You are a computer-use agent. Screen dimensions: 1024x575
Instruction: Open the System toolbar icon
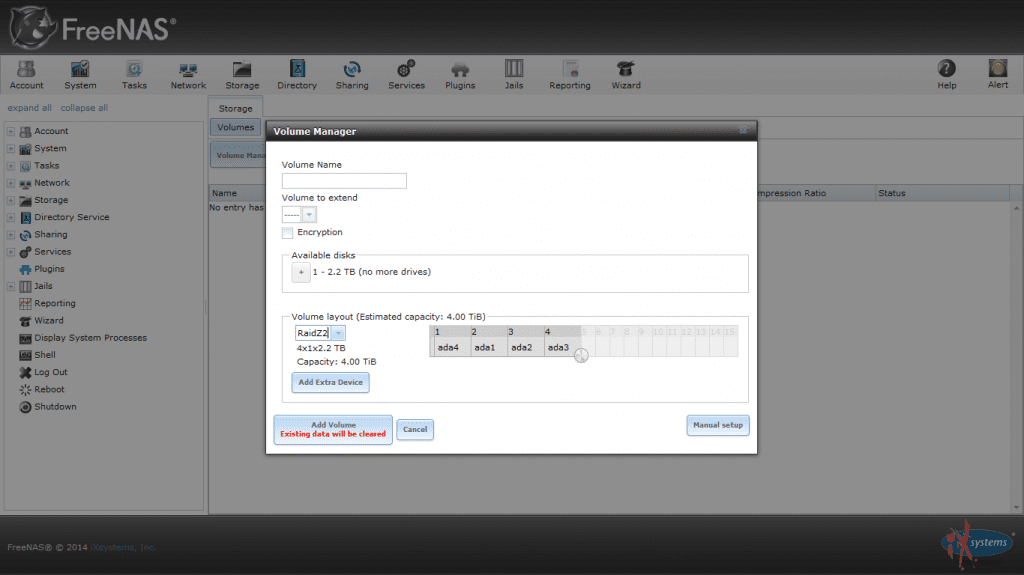tap(80, 74)
